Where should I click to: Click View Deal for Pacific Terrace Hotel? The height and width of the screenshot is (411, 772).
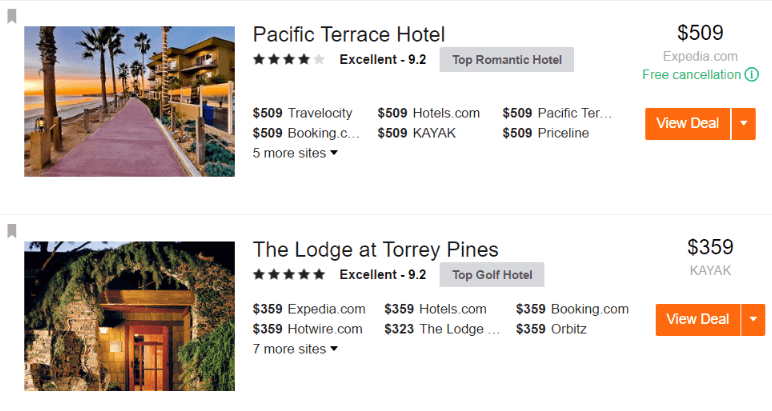(x=687, y=124)
